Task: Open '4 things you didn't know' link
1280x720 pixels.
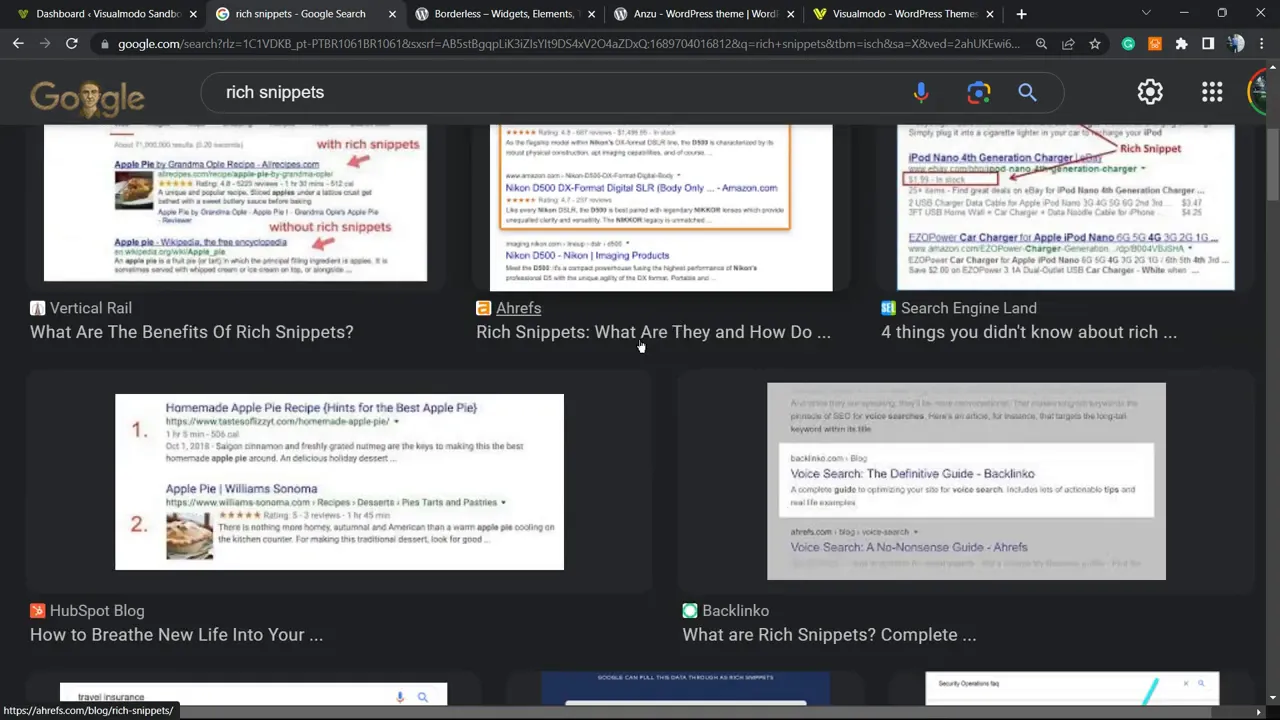Action: [1029, 332]
